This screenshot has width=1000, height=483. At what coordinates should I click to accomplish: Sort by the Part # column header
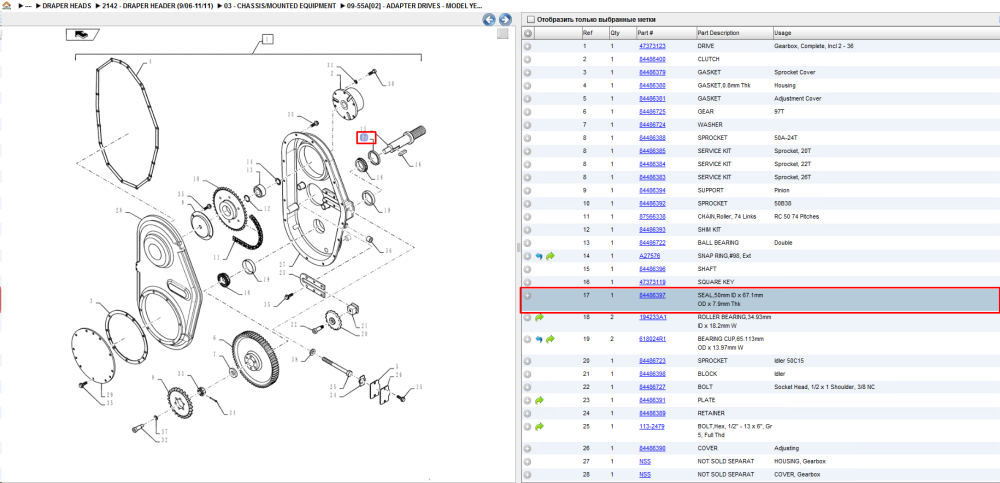645,33
